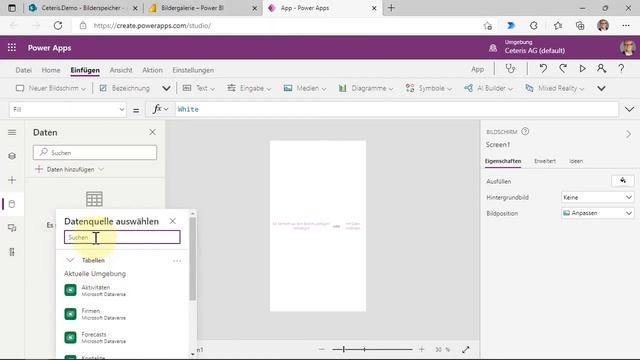Screen dimensions: 640x360
Task: Expand the properties pane chevron
Action: point(629,134)
